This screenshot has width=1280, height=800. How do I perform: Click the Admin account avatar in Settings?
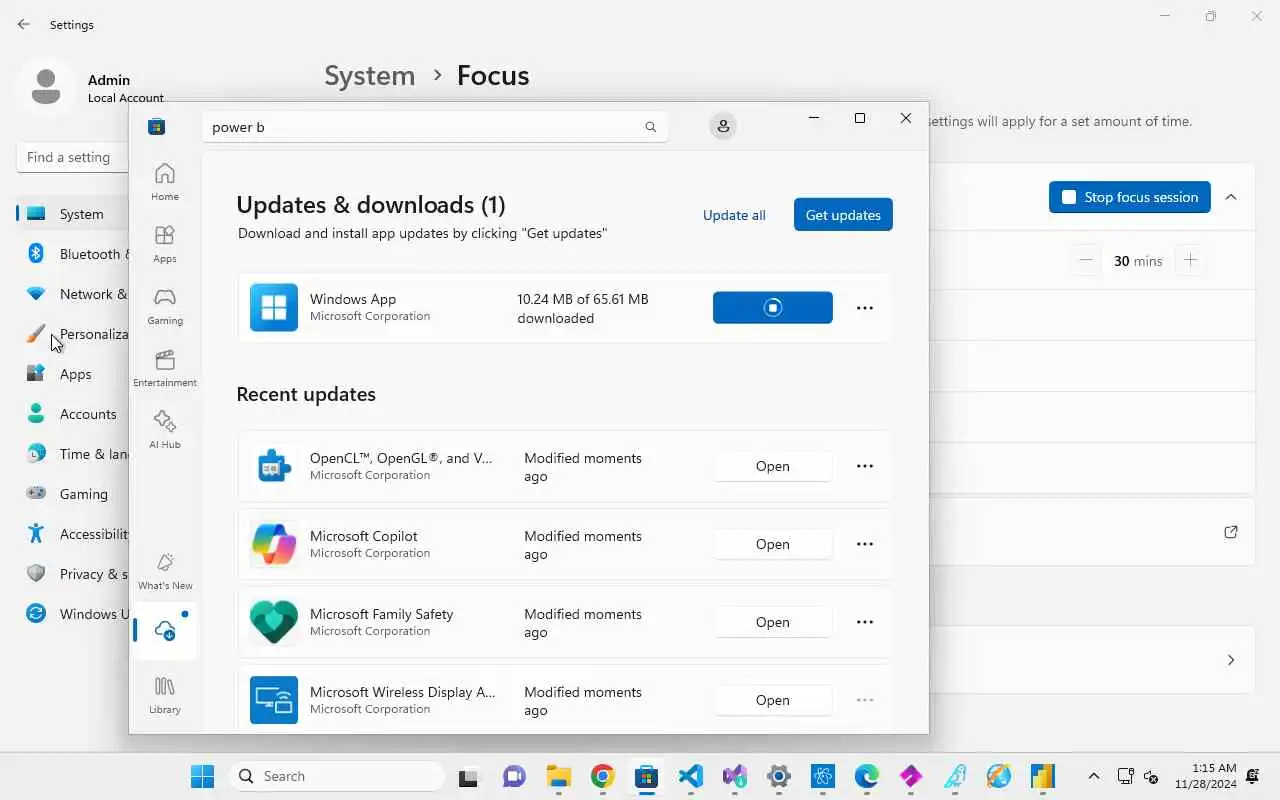(46, 87)
